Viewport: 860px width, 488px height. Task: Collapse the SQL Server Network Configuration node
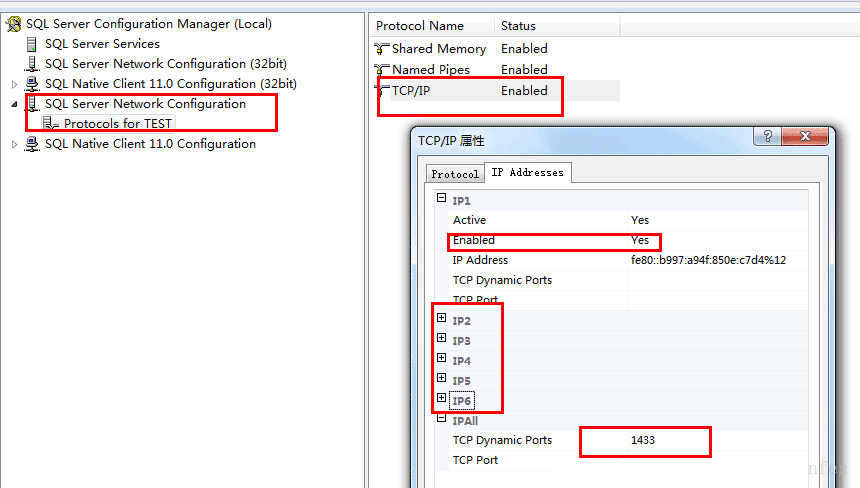15,104
